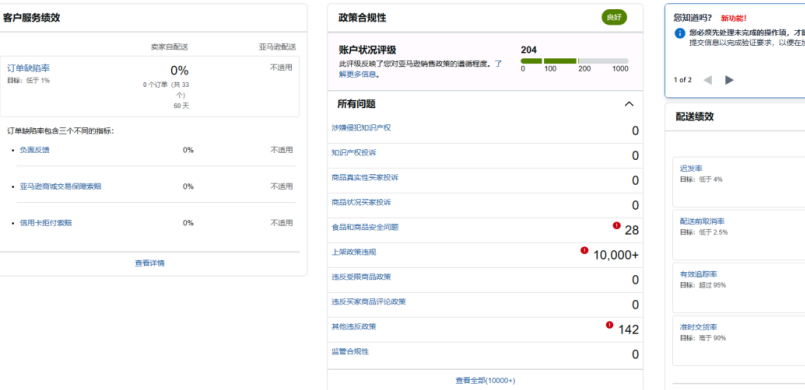Click the 1 of 2 page indicator
805x390 pixels.
(x=683, y=80)
